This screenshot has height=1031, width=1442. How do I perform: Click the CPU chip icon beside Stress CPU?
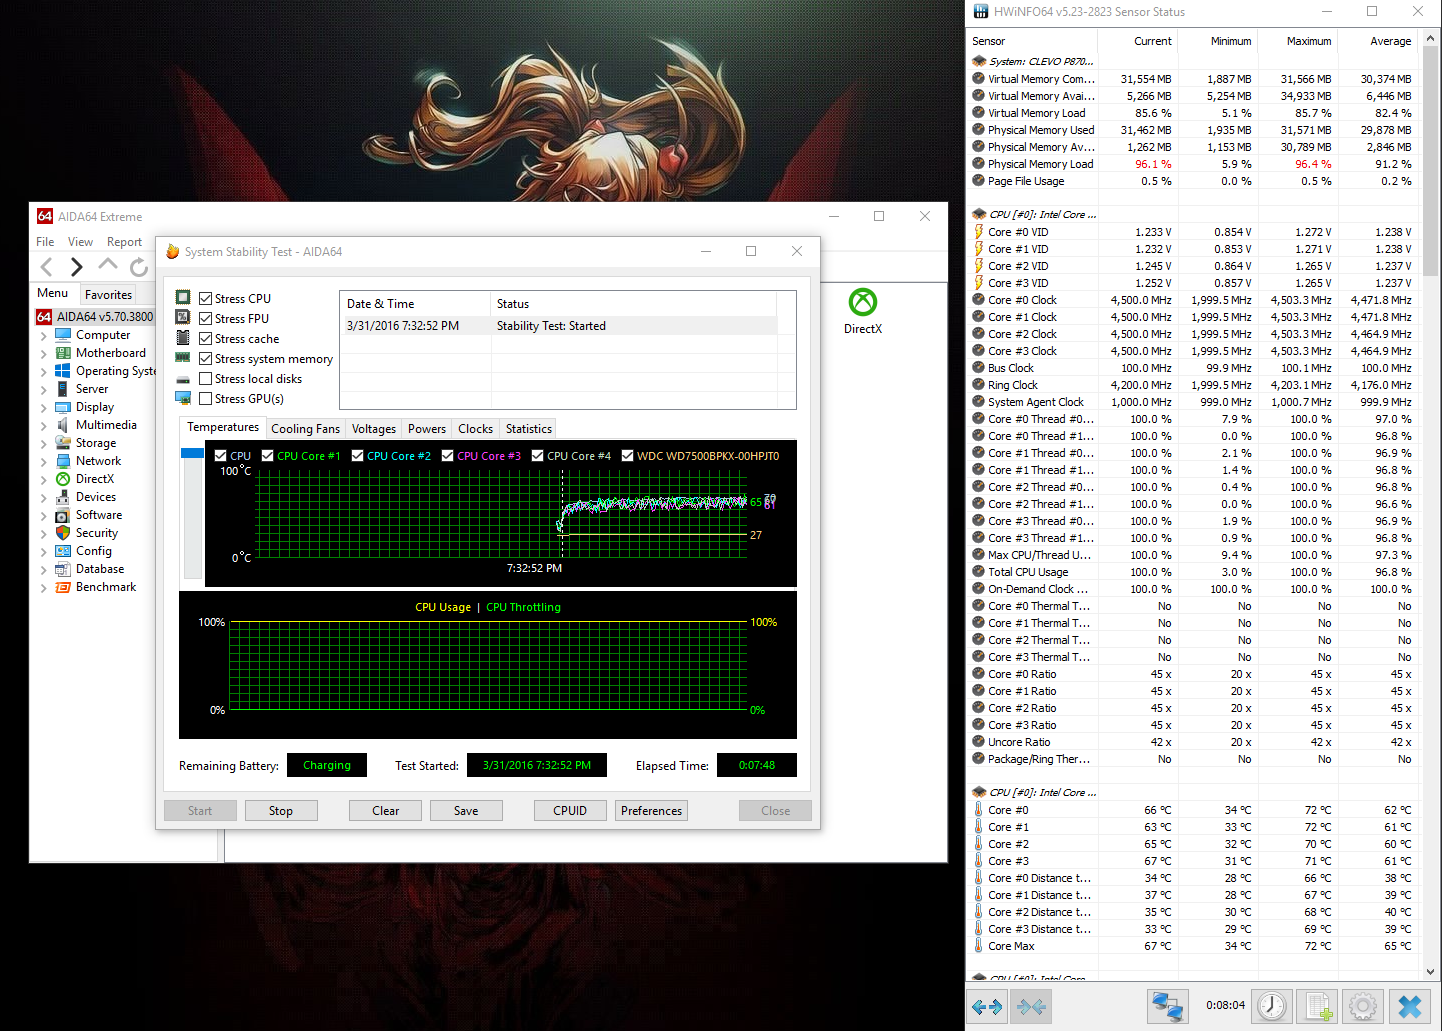[x=183, y=298]
